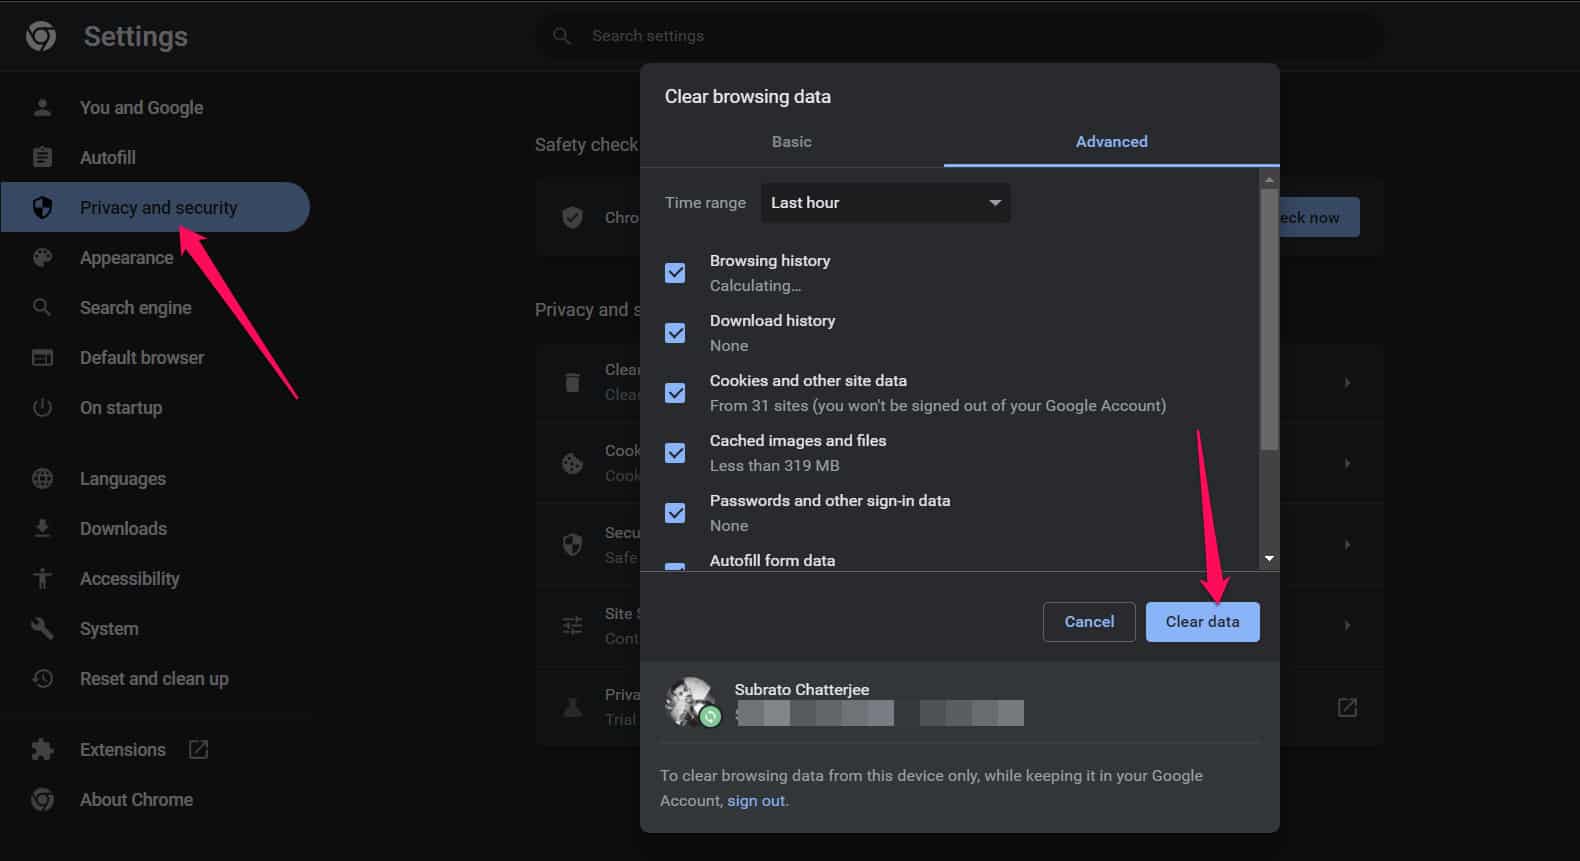Click the Autofill clipboard icon in sidebar
Image resolution: width=1580 pixels, height=861 pixels.
(42, 157)
